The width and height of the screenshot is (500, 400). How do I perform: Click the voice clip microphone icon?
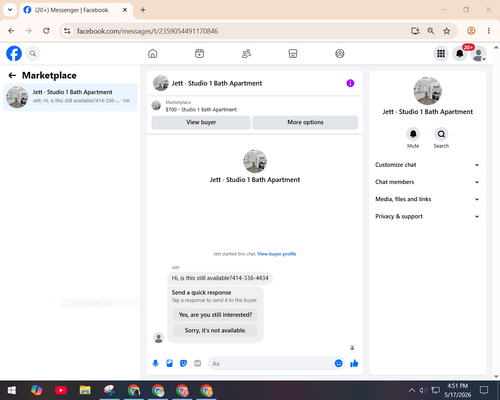tap(155, 363)
